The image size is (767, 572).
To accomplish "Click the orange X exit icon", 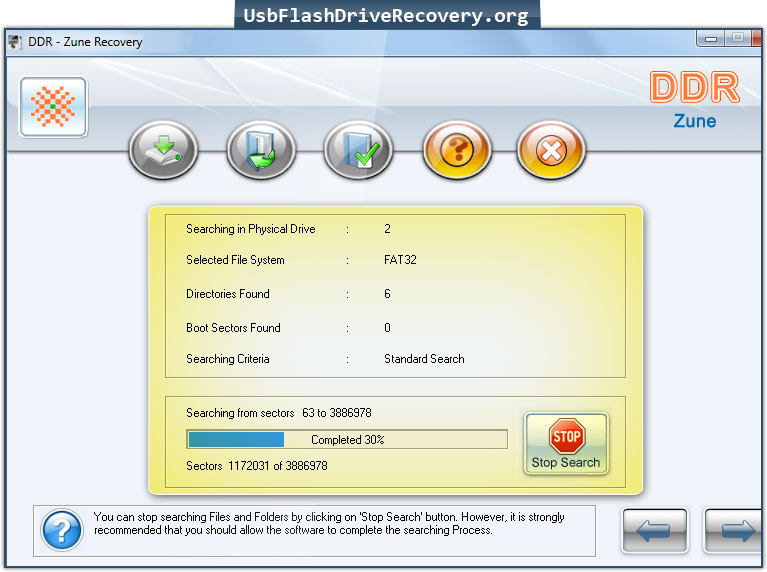I will (x=551, y=150).
